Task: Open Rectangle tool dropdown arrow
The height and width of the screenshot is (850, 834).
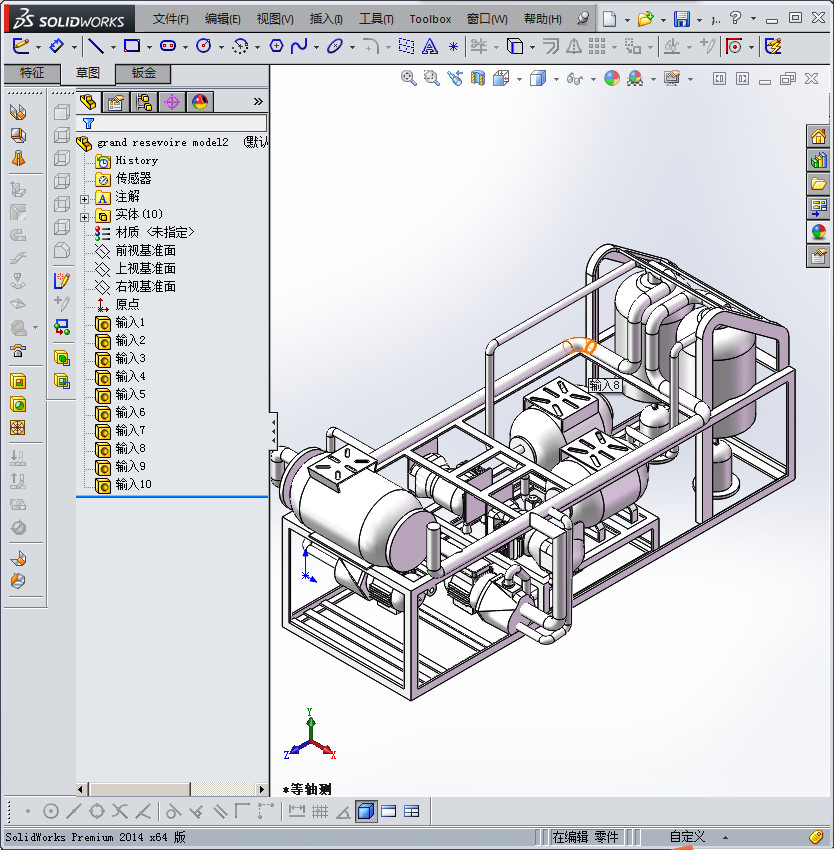Action: [149, 48]
